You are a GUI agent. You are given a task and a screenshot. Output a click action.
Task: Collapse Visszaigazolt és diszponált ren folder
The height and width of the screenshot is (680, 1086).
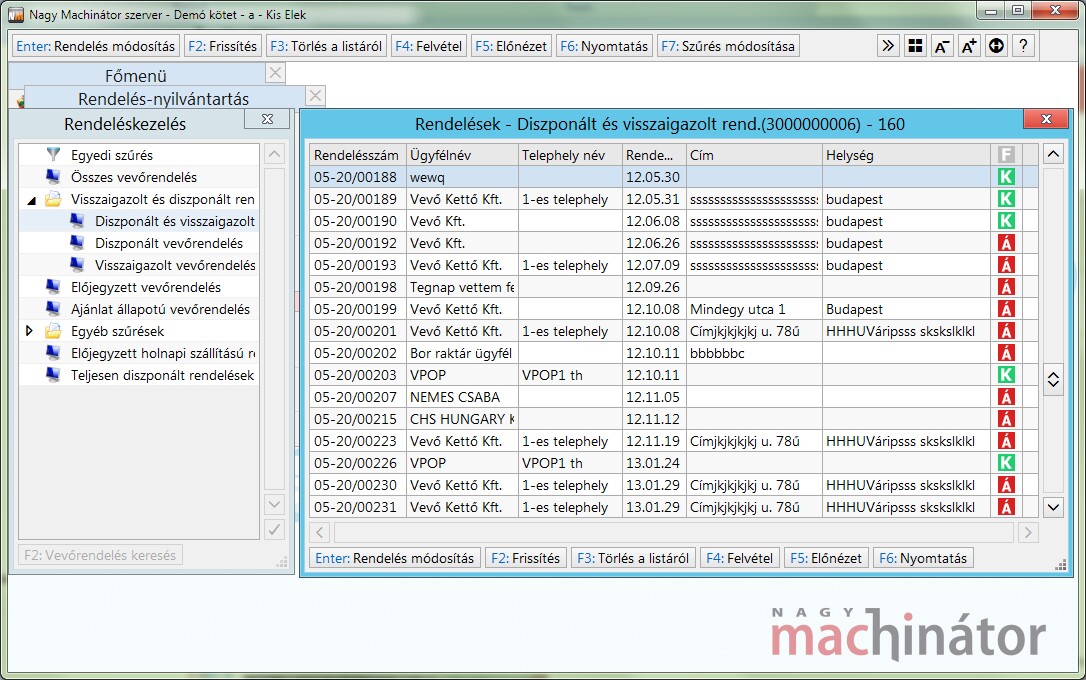coord(31,200)
